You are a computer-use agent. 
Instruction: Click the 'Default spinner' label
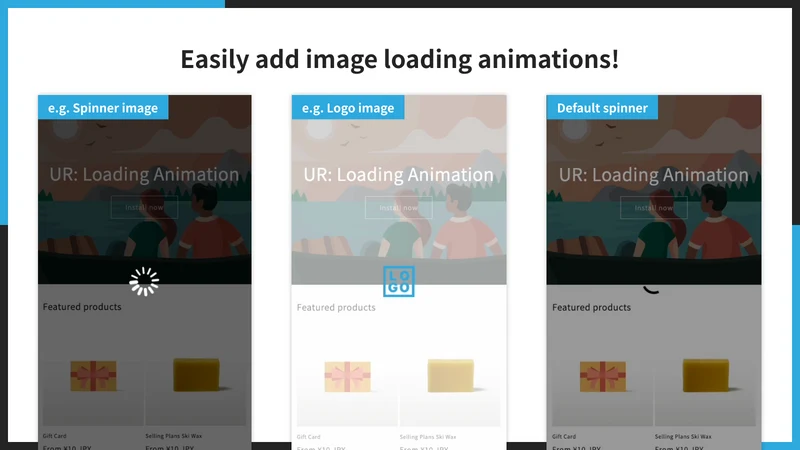point(602,108)
